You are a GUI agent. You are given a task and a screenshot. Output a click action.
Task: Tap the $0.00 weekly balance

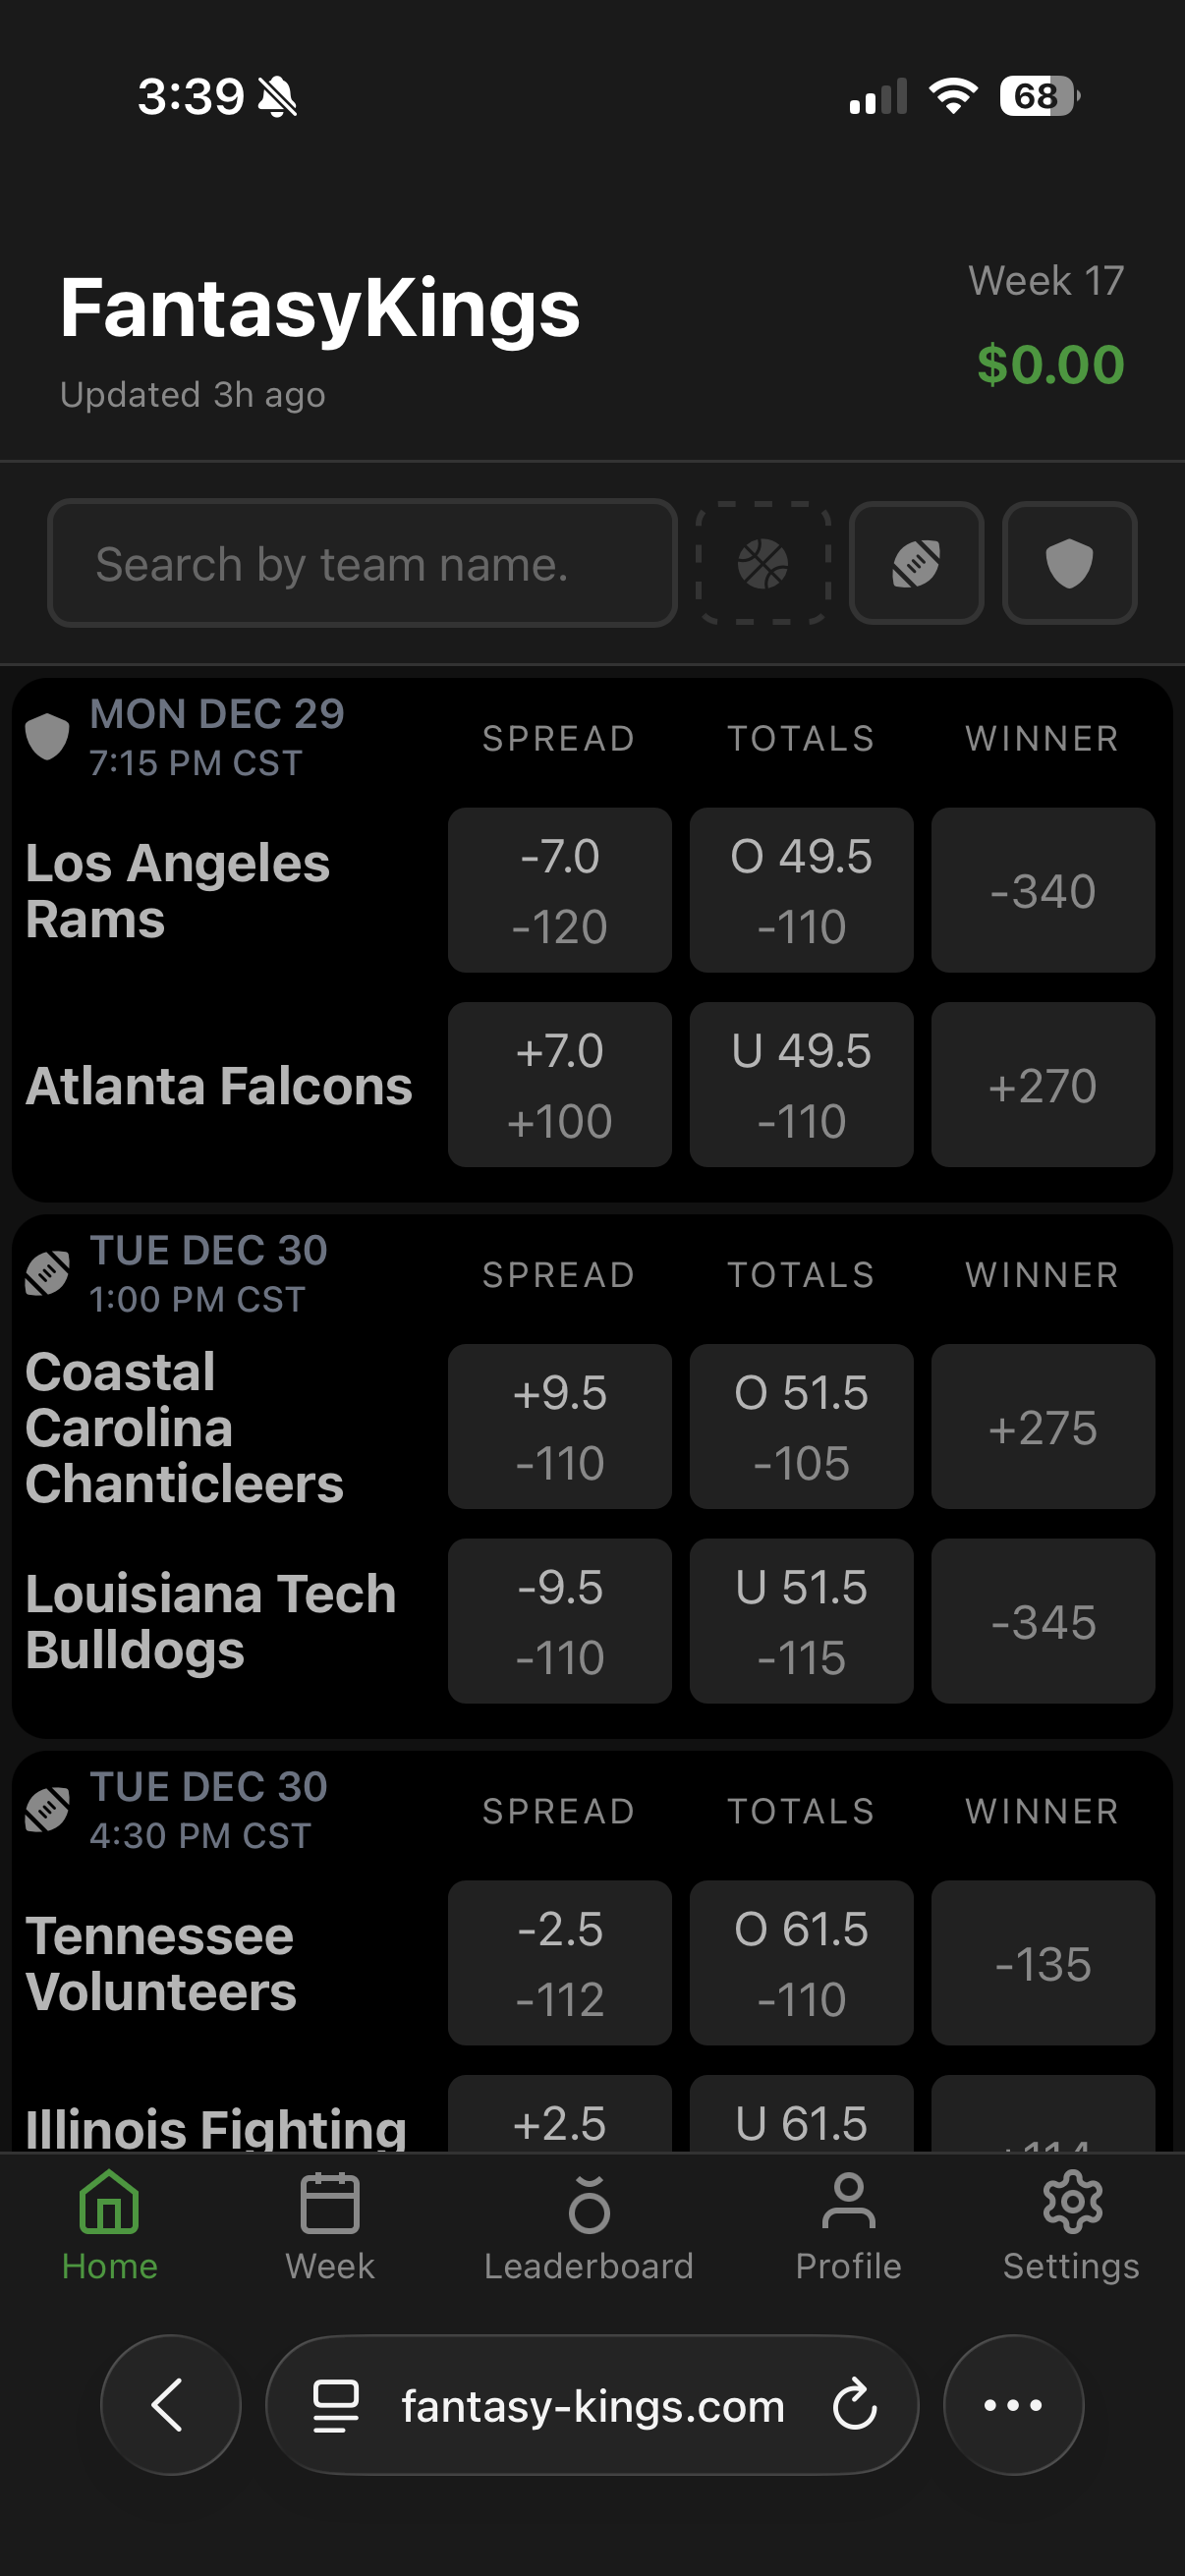tap(1050, 364)
